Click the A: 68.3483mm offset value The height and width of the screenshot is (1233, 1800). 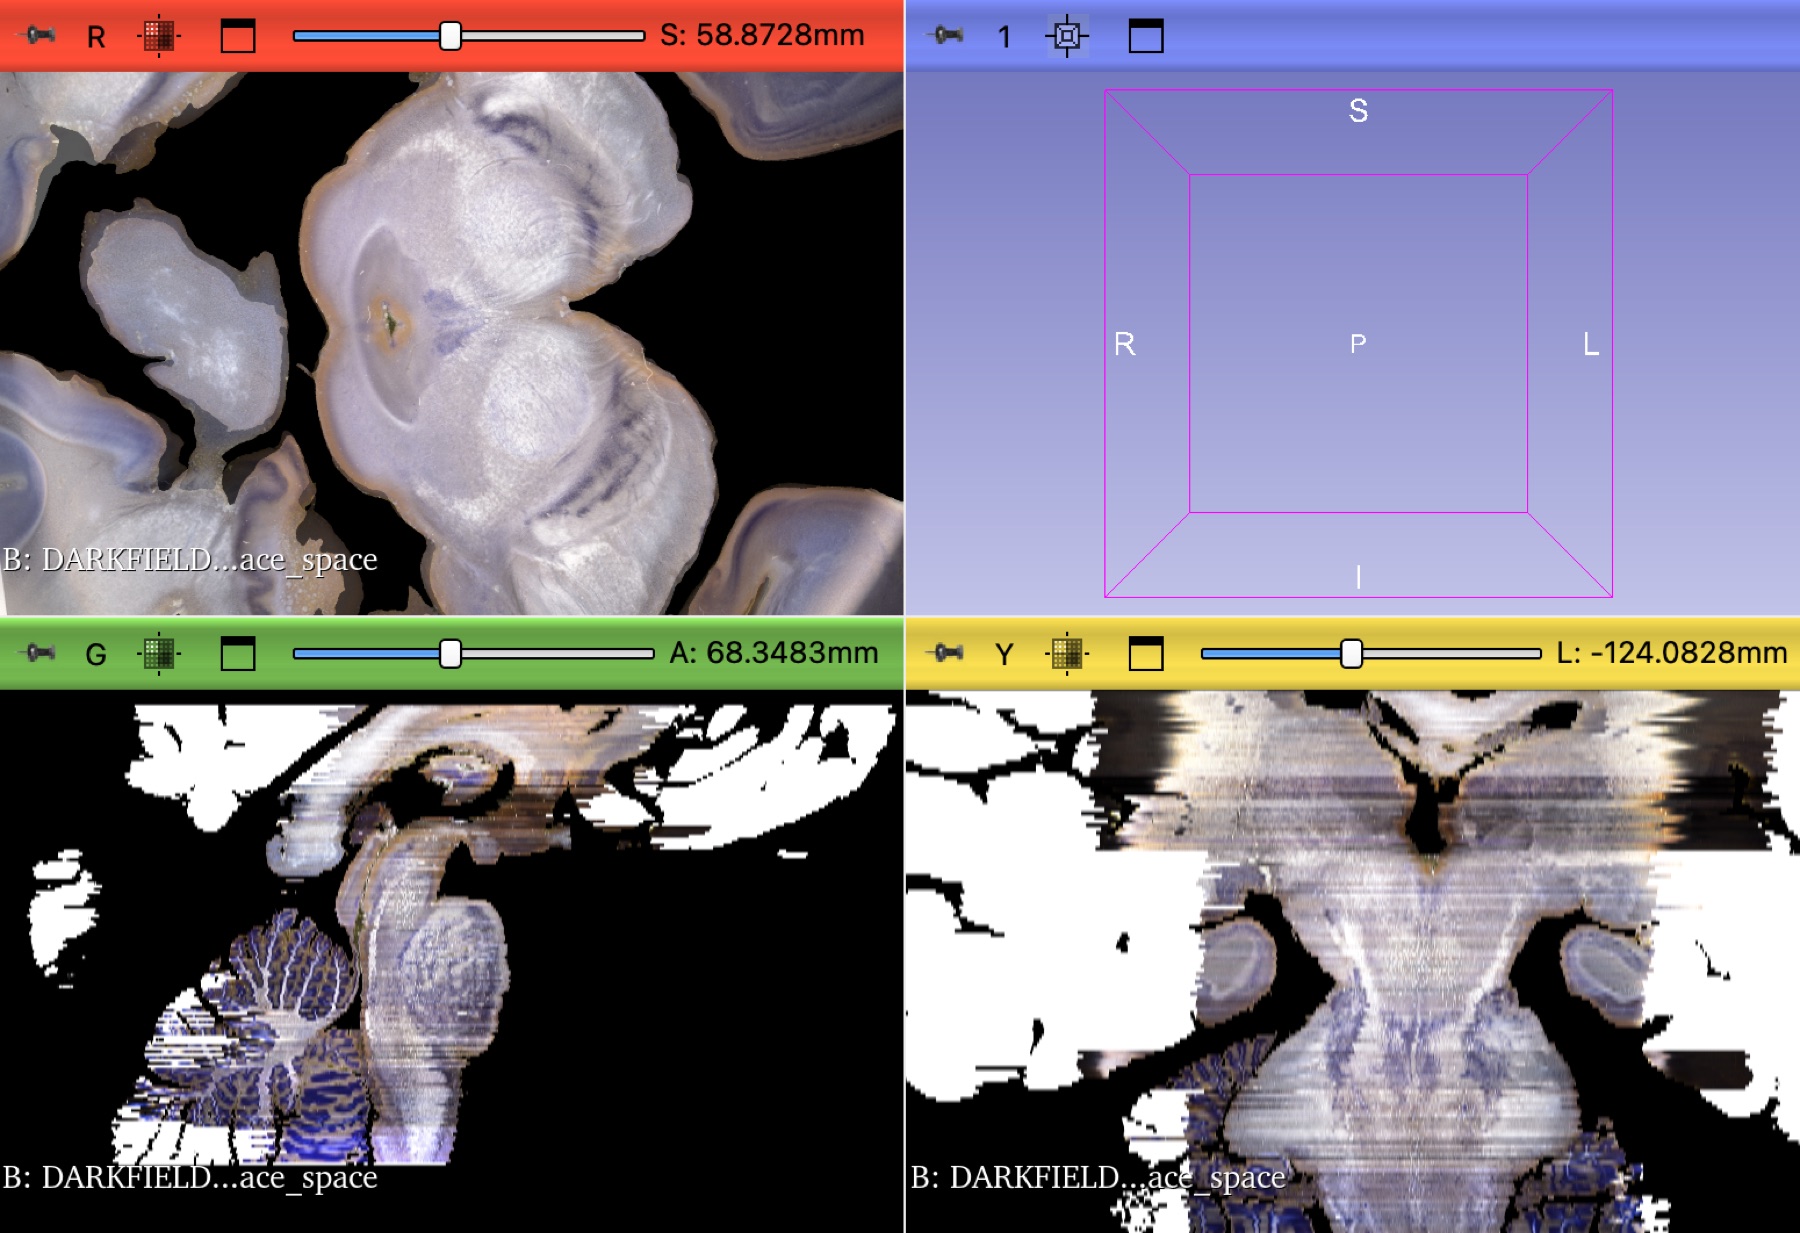coord(774,653)
